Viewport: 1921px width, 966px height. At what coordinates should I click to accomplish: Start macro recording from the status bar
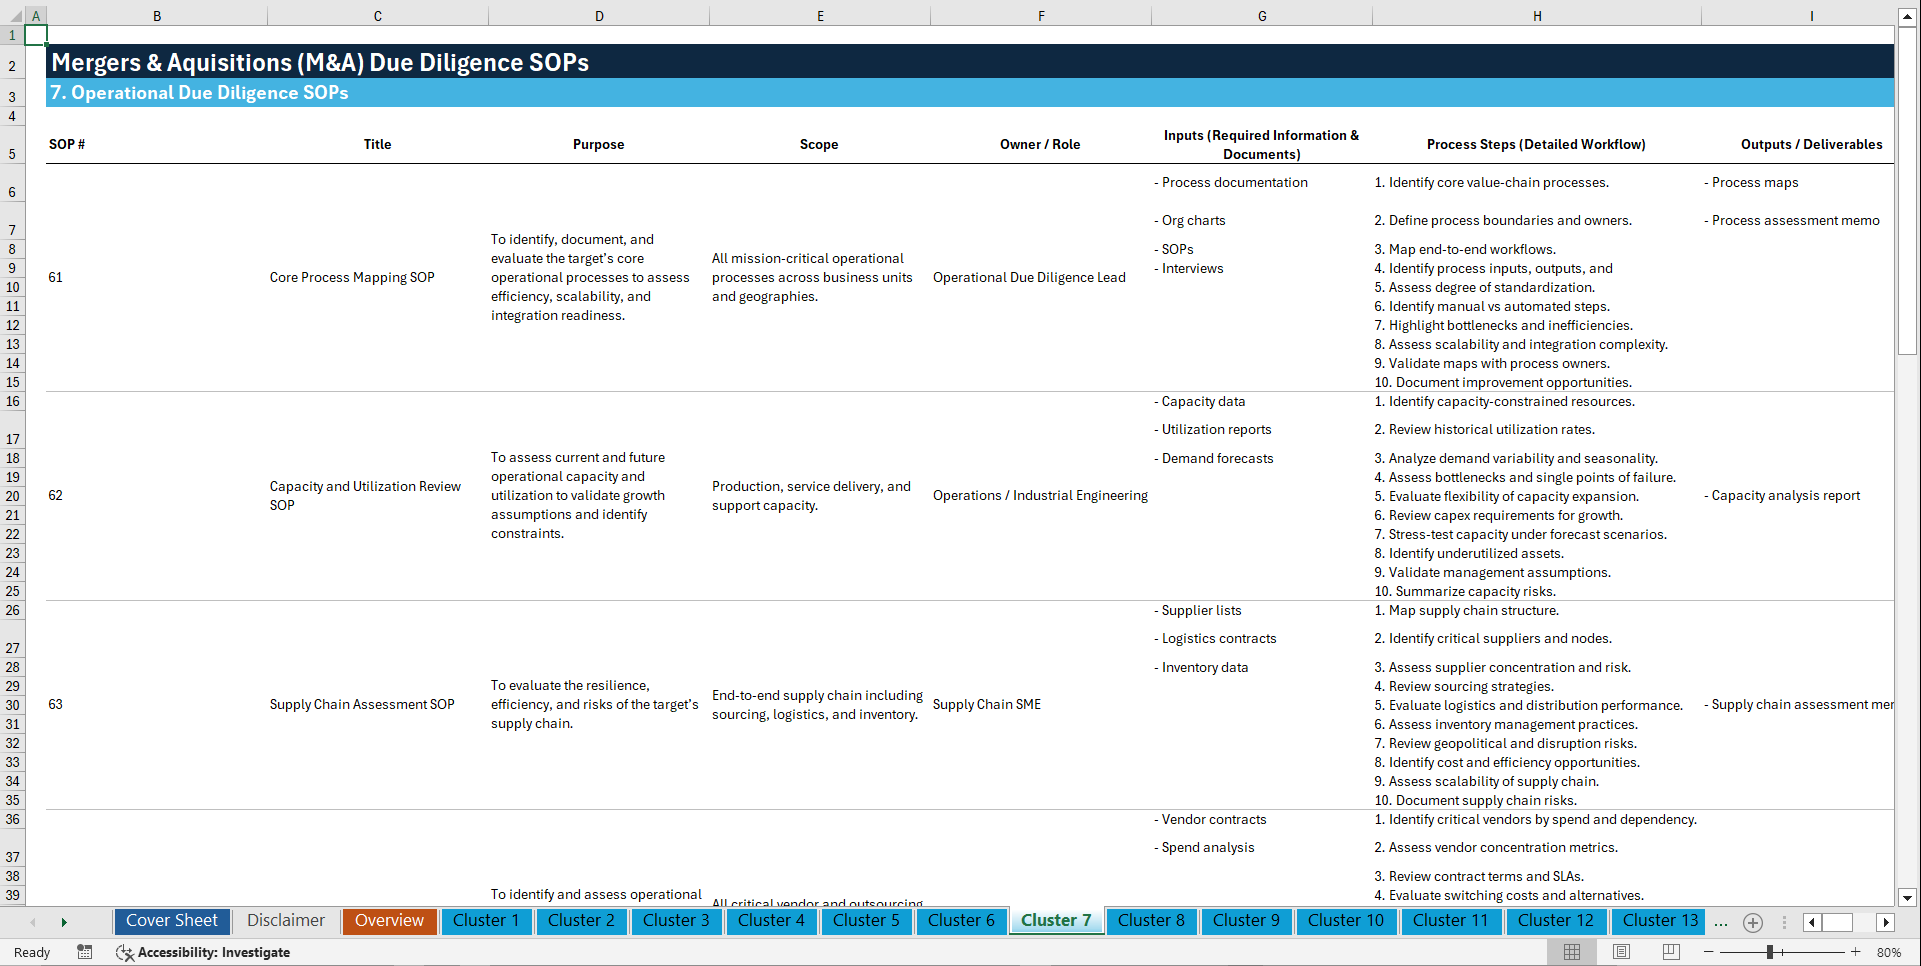(x=85, y=953)
